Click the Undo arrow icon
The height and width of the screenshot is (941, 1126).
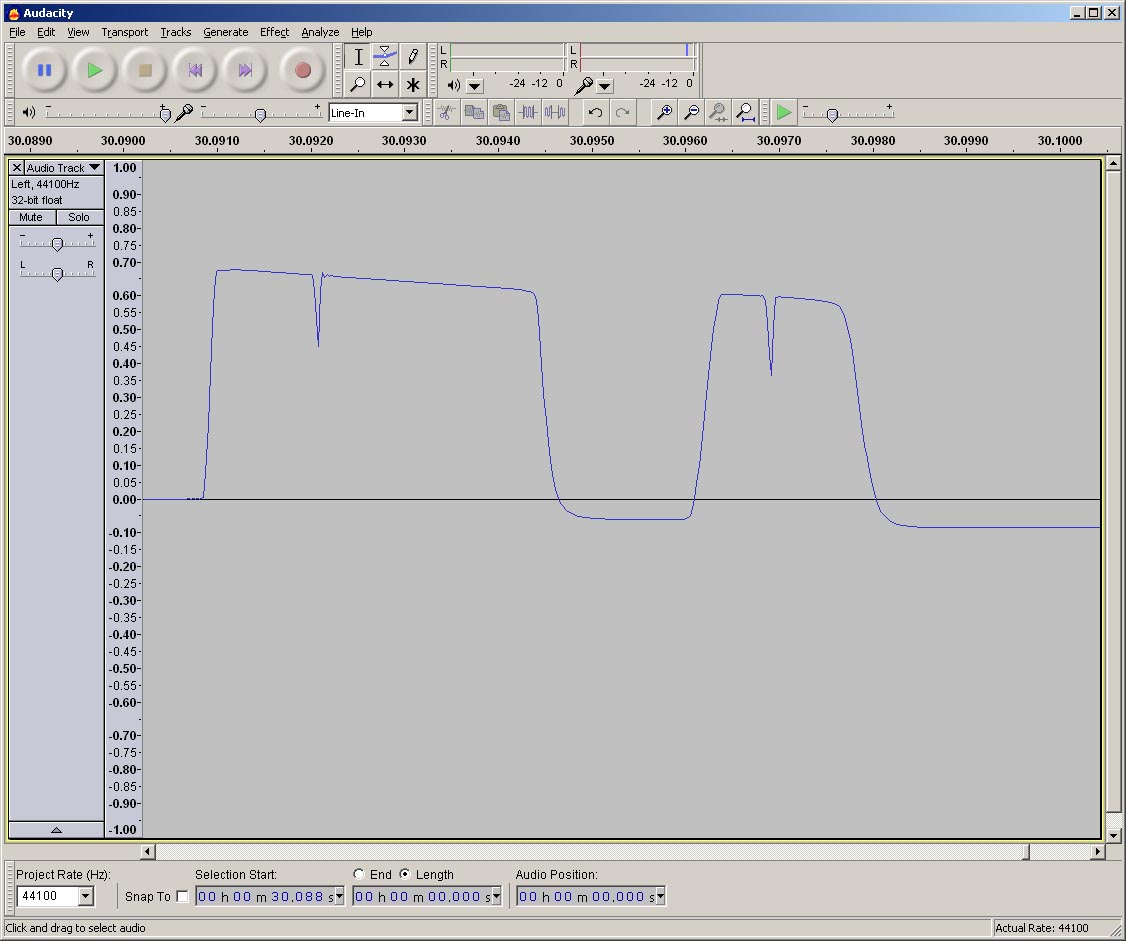(x=595, y=112)
